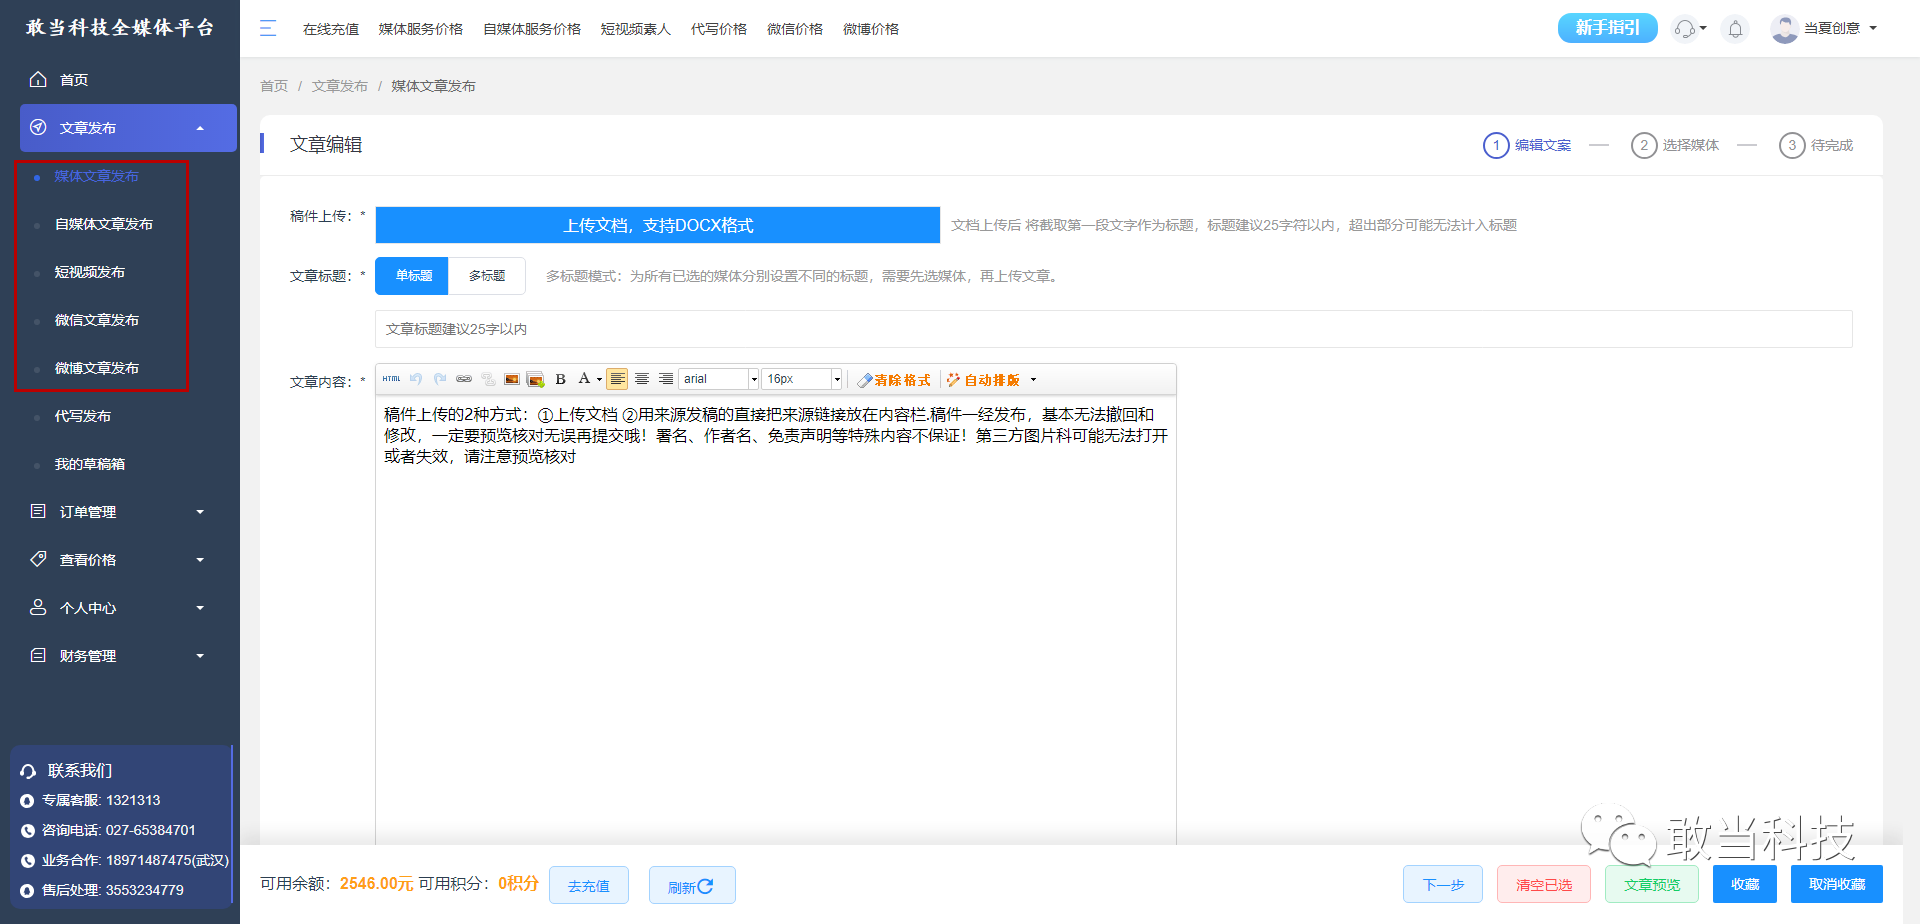Open 自动排版 dropdown arrow
The height and width of the screenshot is (924, 1920).
point(1033,380)
